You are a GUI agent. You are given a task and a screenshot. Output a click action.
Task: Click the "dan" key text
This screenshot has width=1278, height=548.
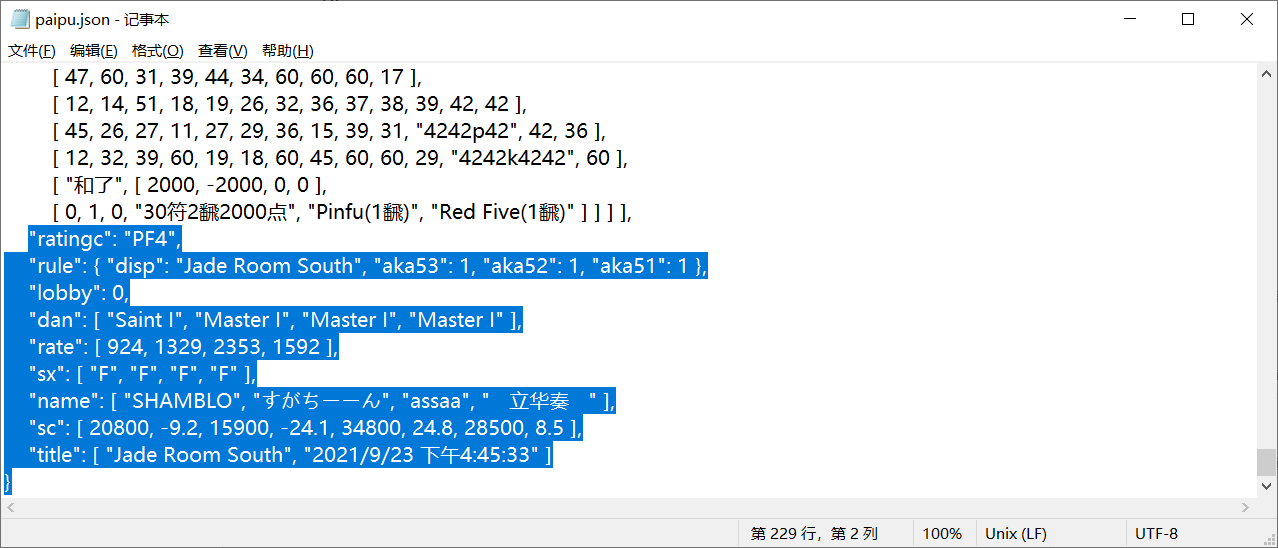click(55, 320)
